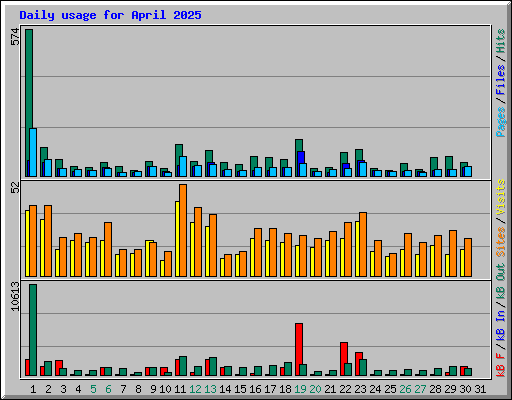Click the 'Daily usage for April 2025' title
Image resolution: width=512 pixels, height=400 pixels.
(x=110, y=15)
